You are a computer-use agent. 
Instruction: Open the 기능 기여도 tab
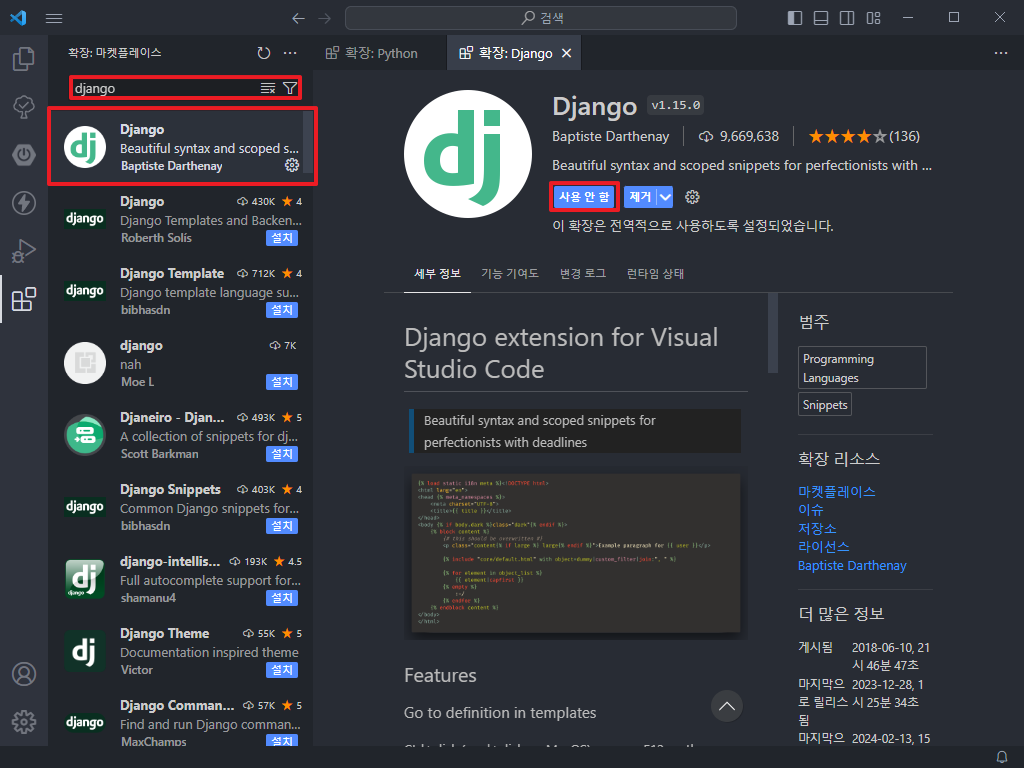510,274
